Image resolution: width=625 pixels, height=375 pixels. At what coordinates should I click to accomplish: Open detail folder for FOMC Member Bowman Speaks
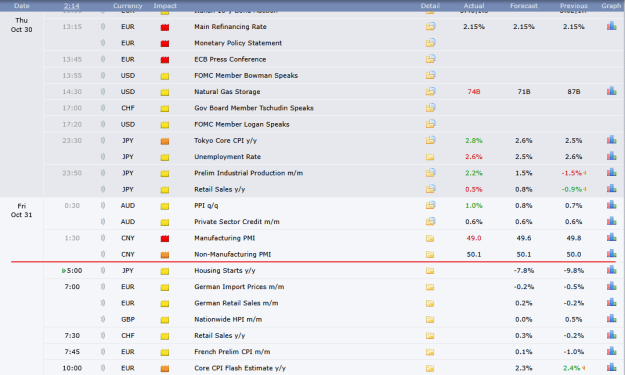point(430,75)
